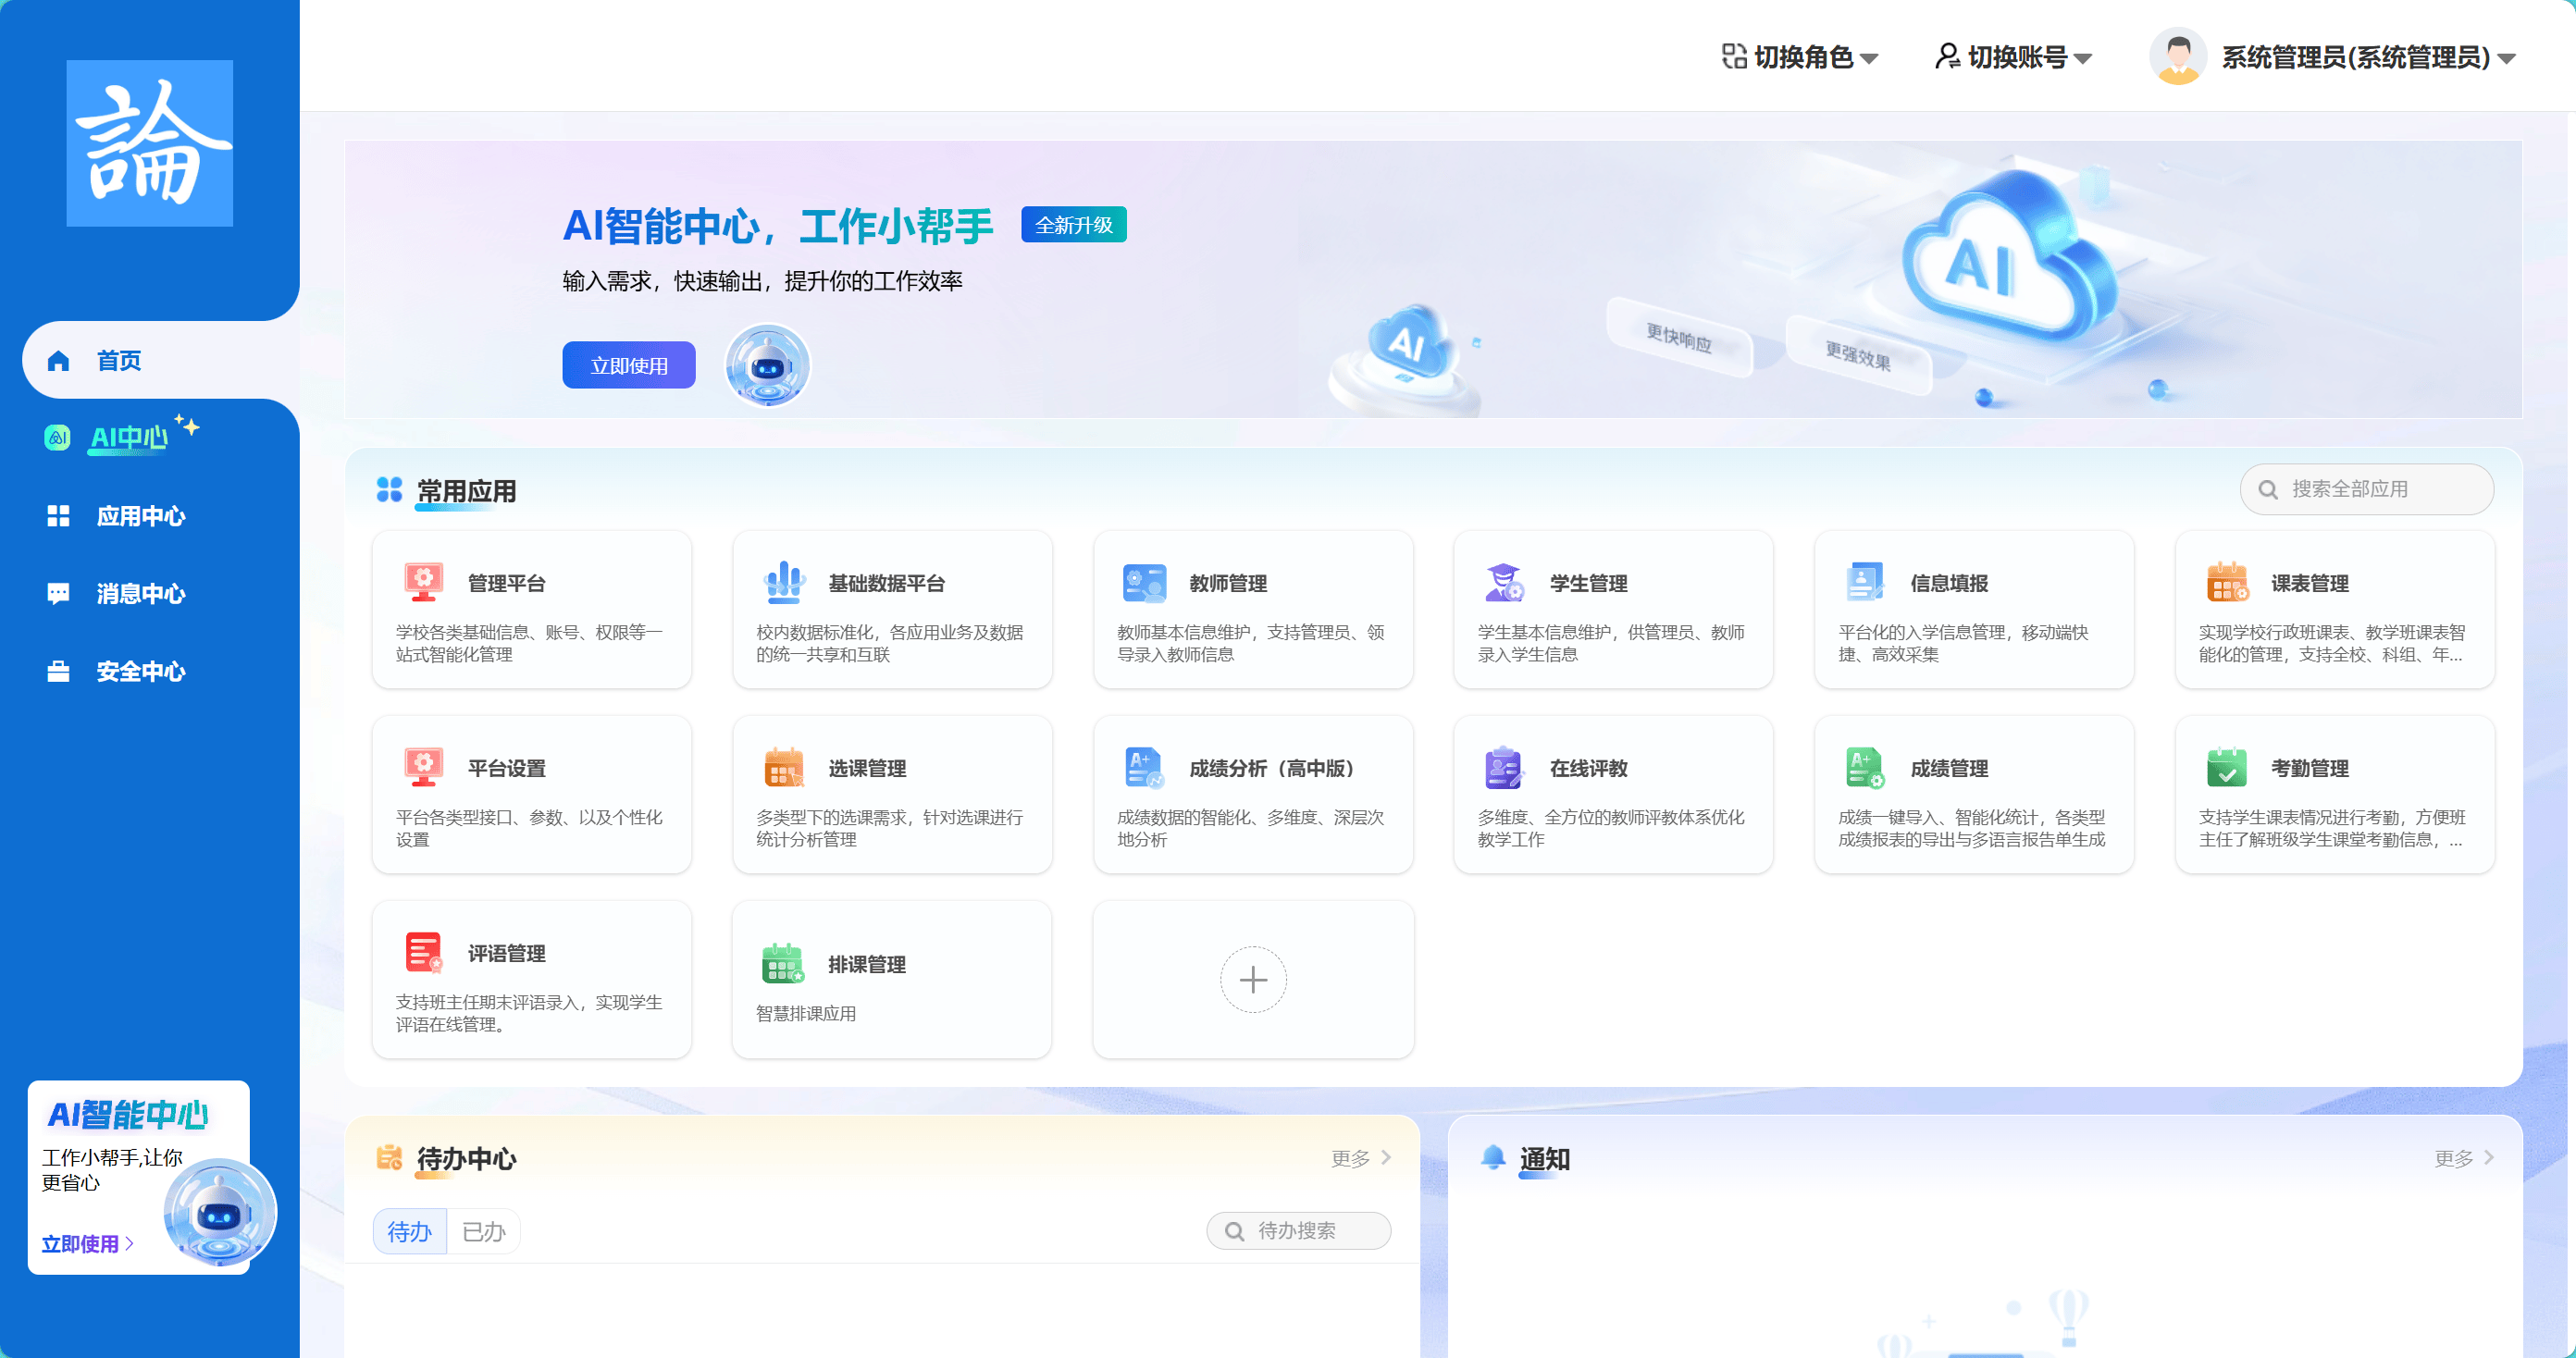Click the robot avatar in the AI banner
The width and height of the screenshot is (2576, 1358).
pos(767,365)
